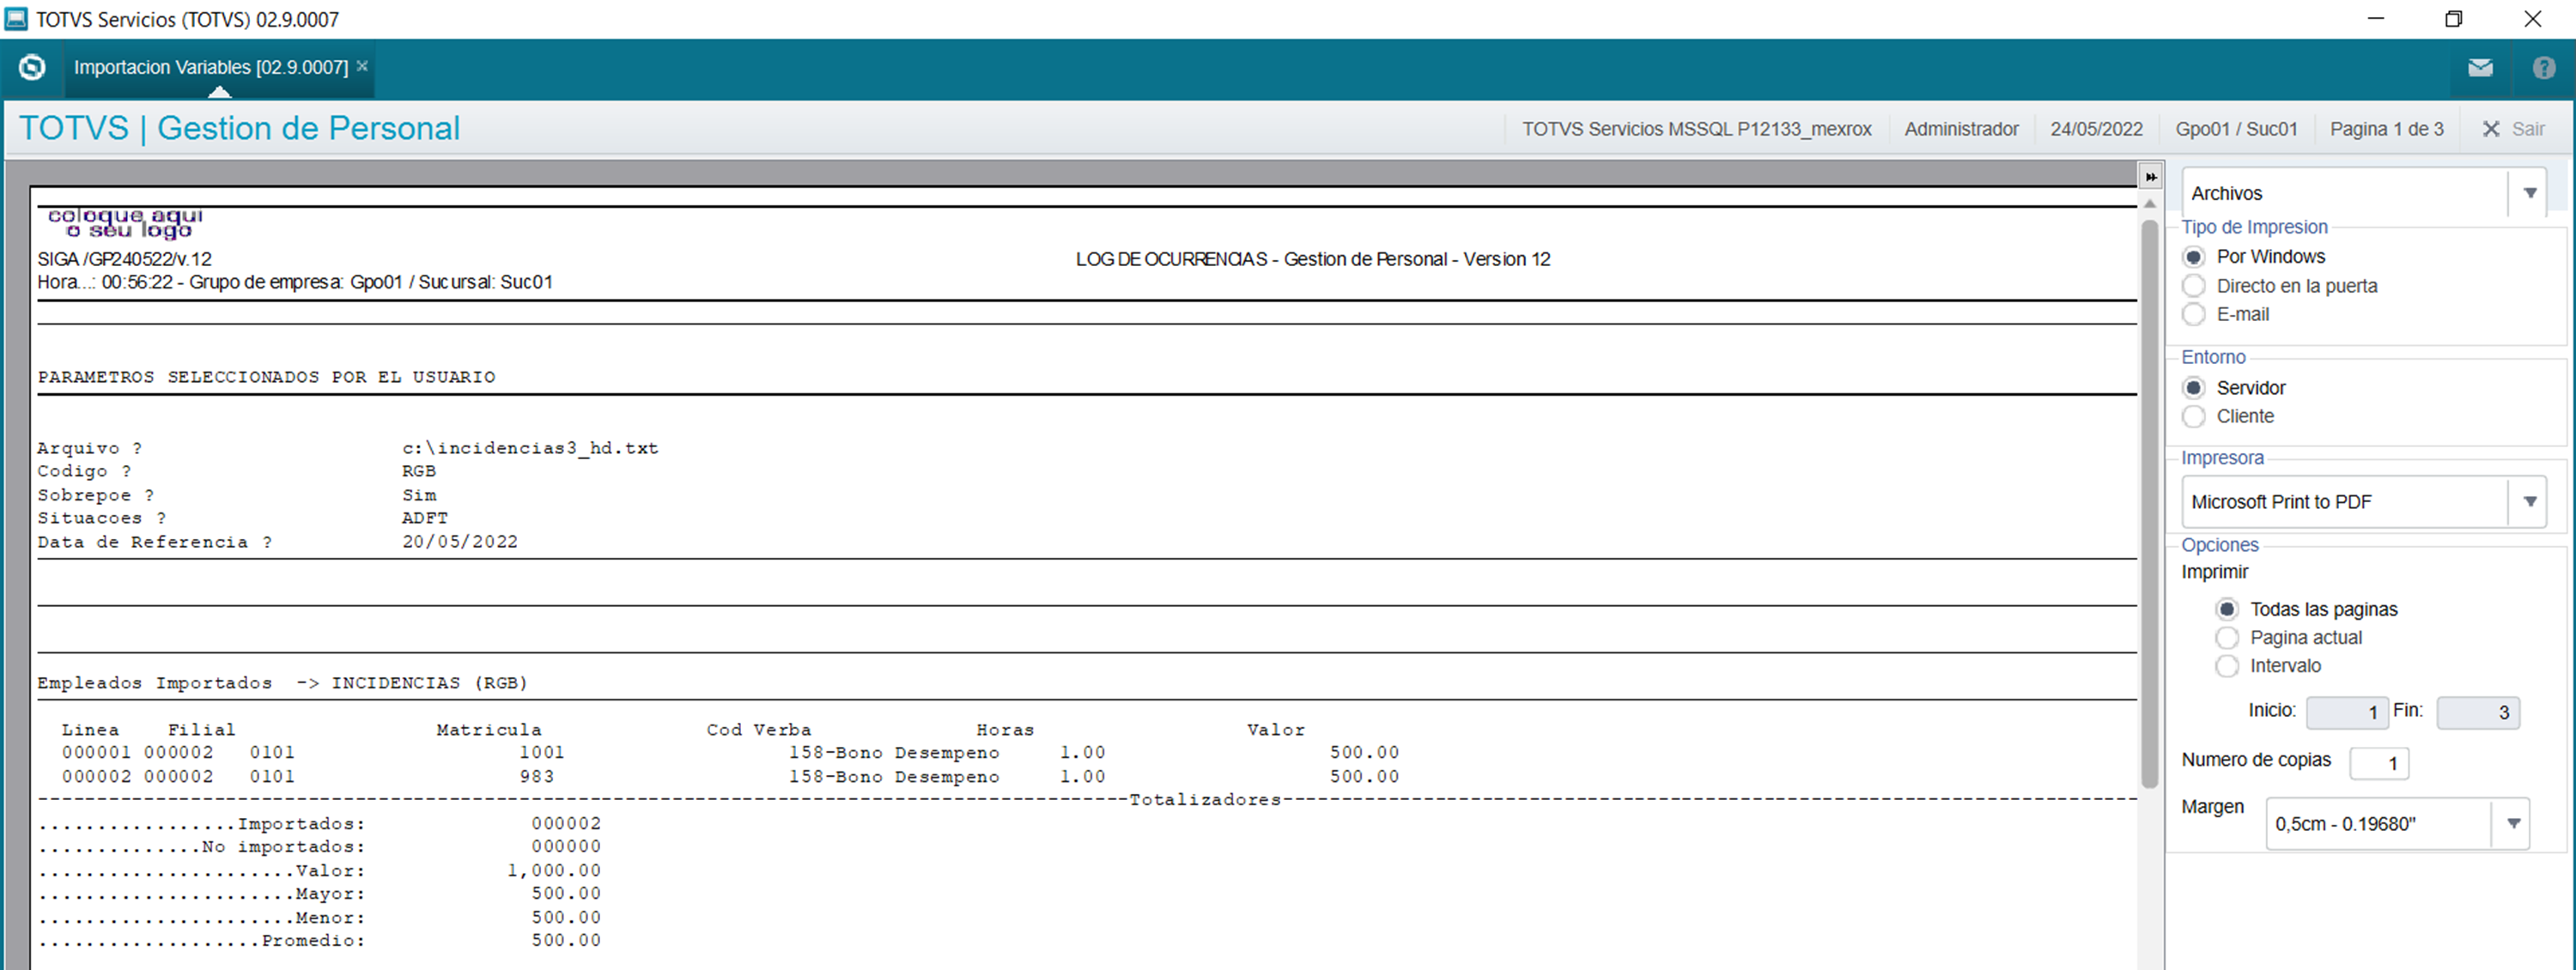Select E-mail print type
The height and width of the screenshot is (970, 2576).
[2194, 314]
